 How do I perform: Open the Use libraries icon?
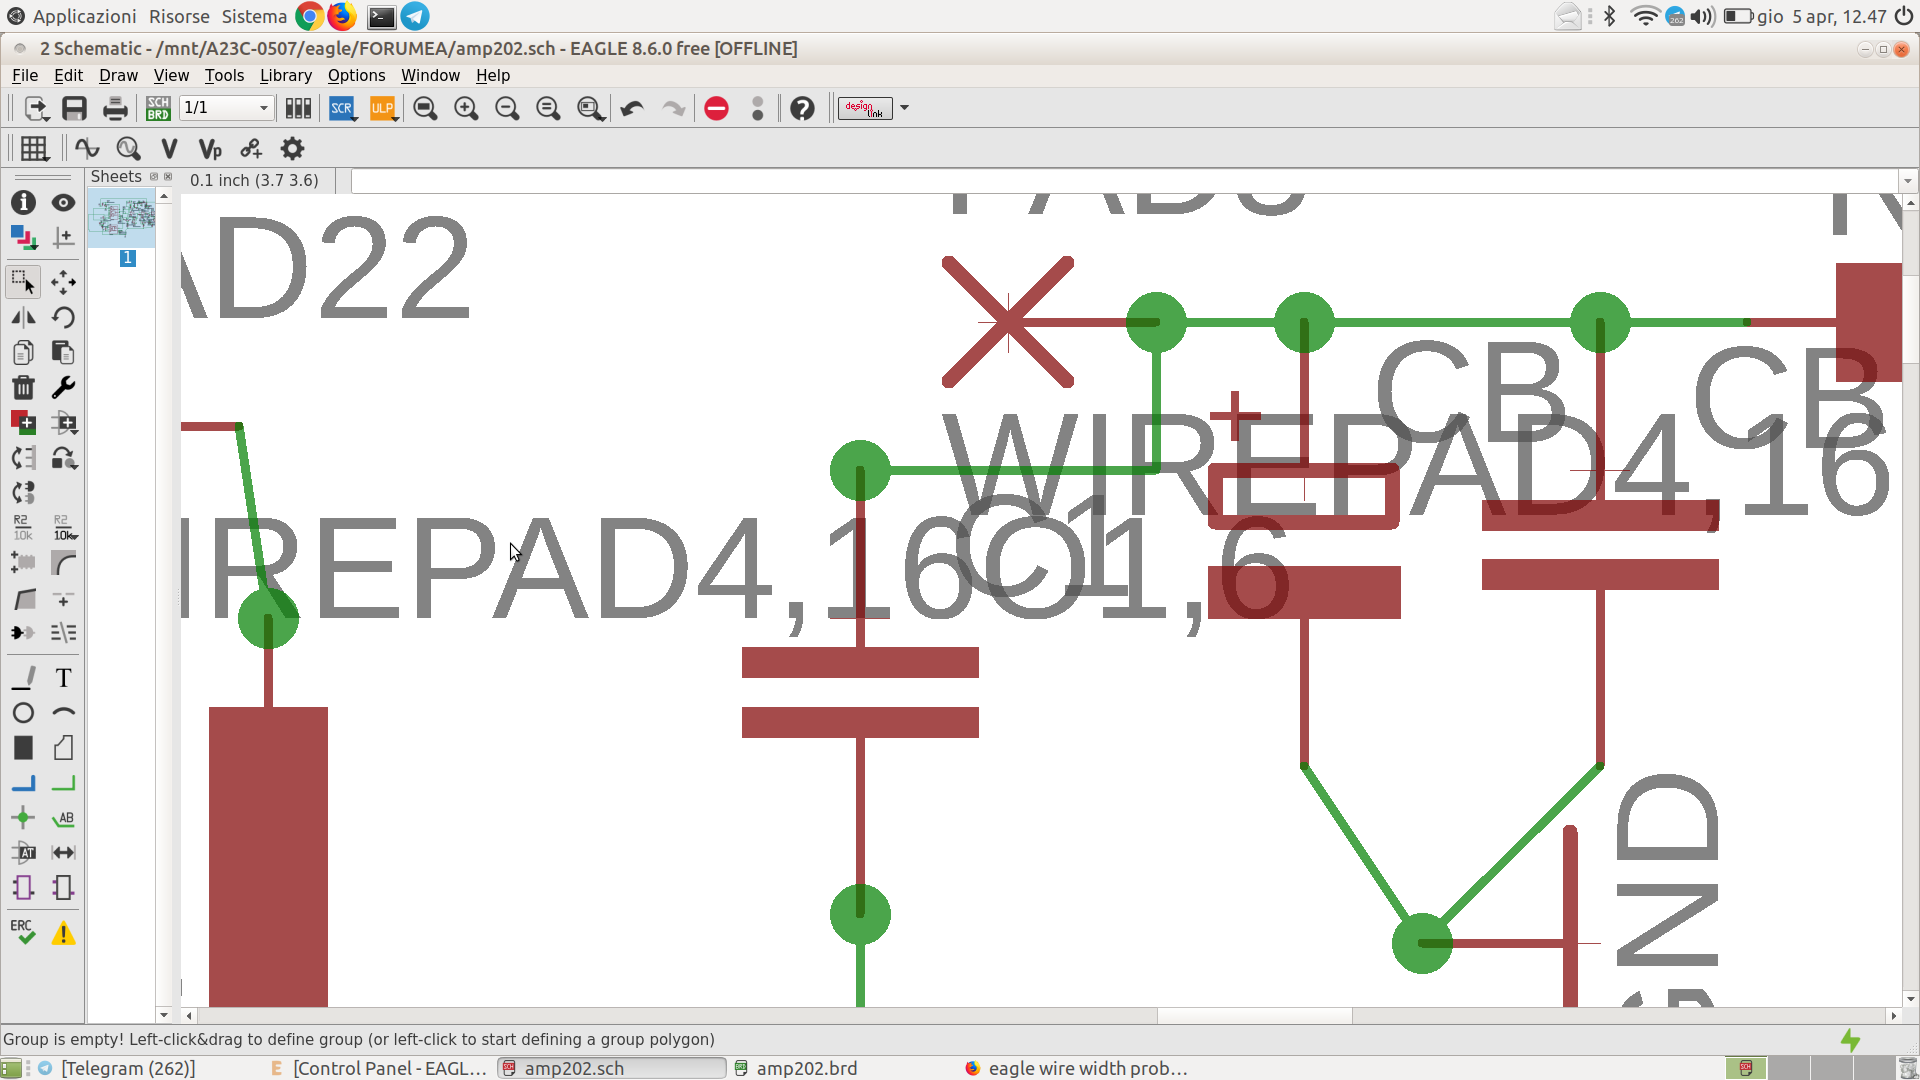(x=298, y=108)
